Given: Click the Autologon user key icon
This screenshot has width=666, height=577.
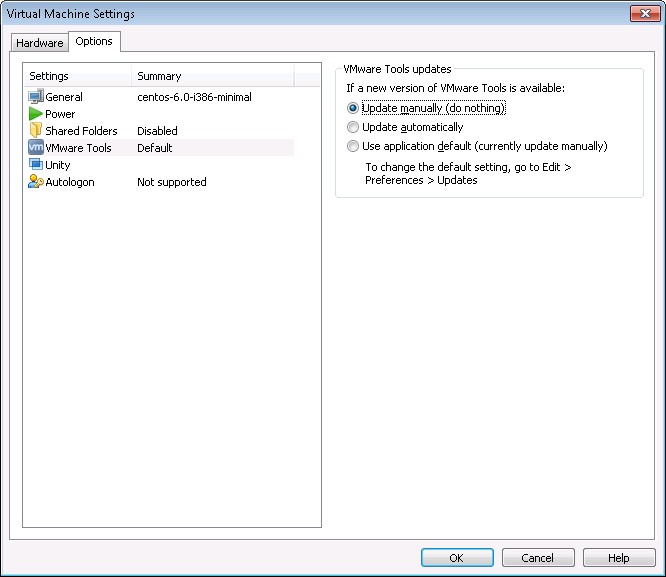Looking at the screenshot, I should 36,181.
